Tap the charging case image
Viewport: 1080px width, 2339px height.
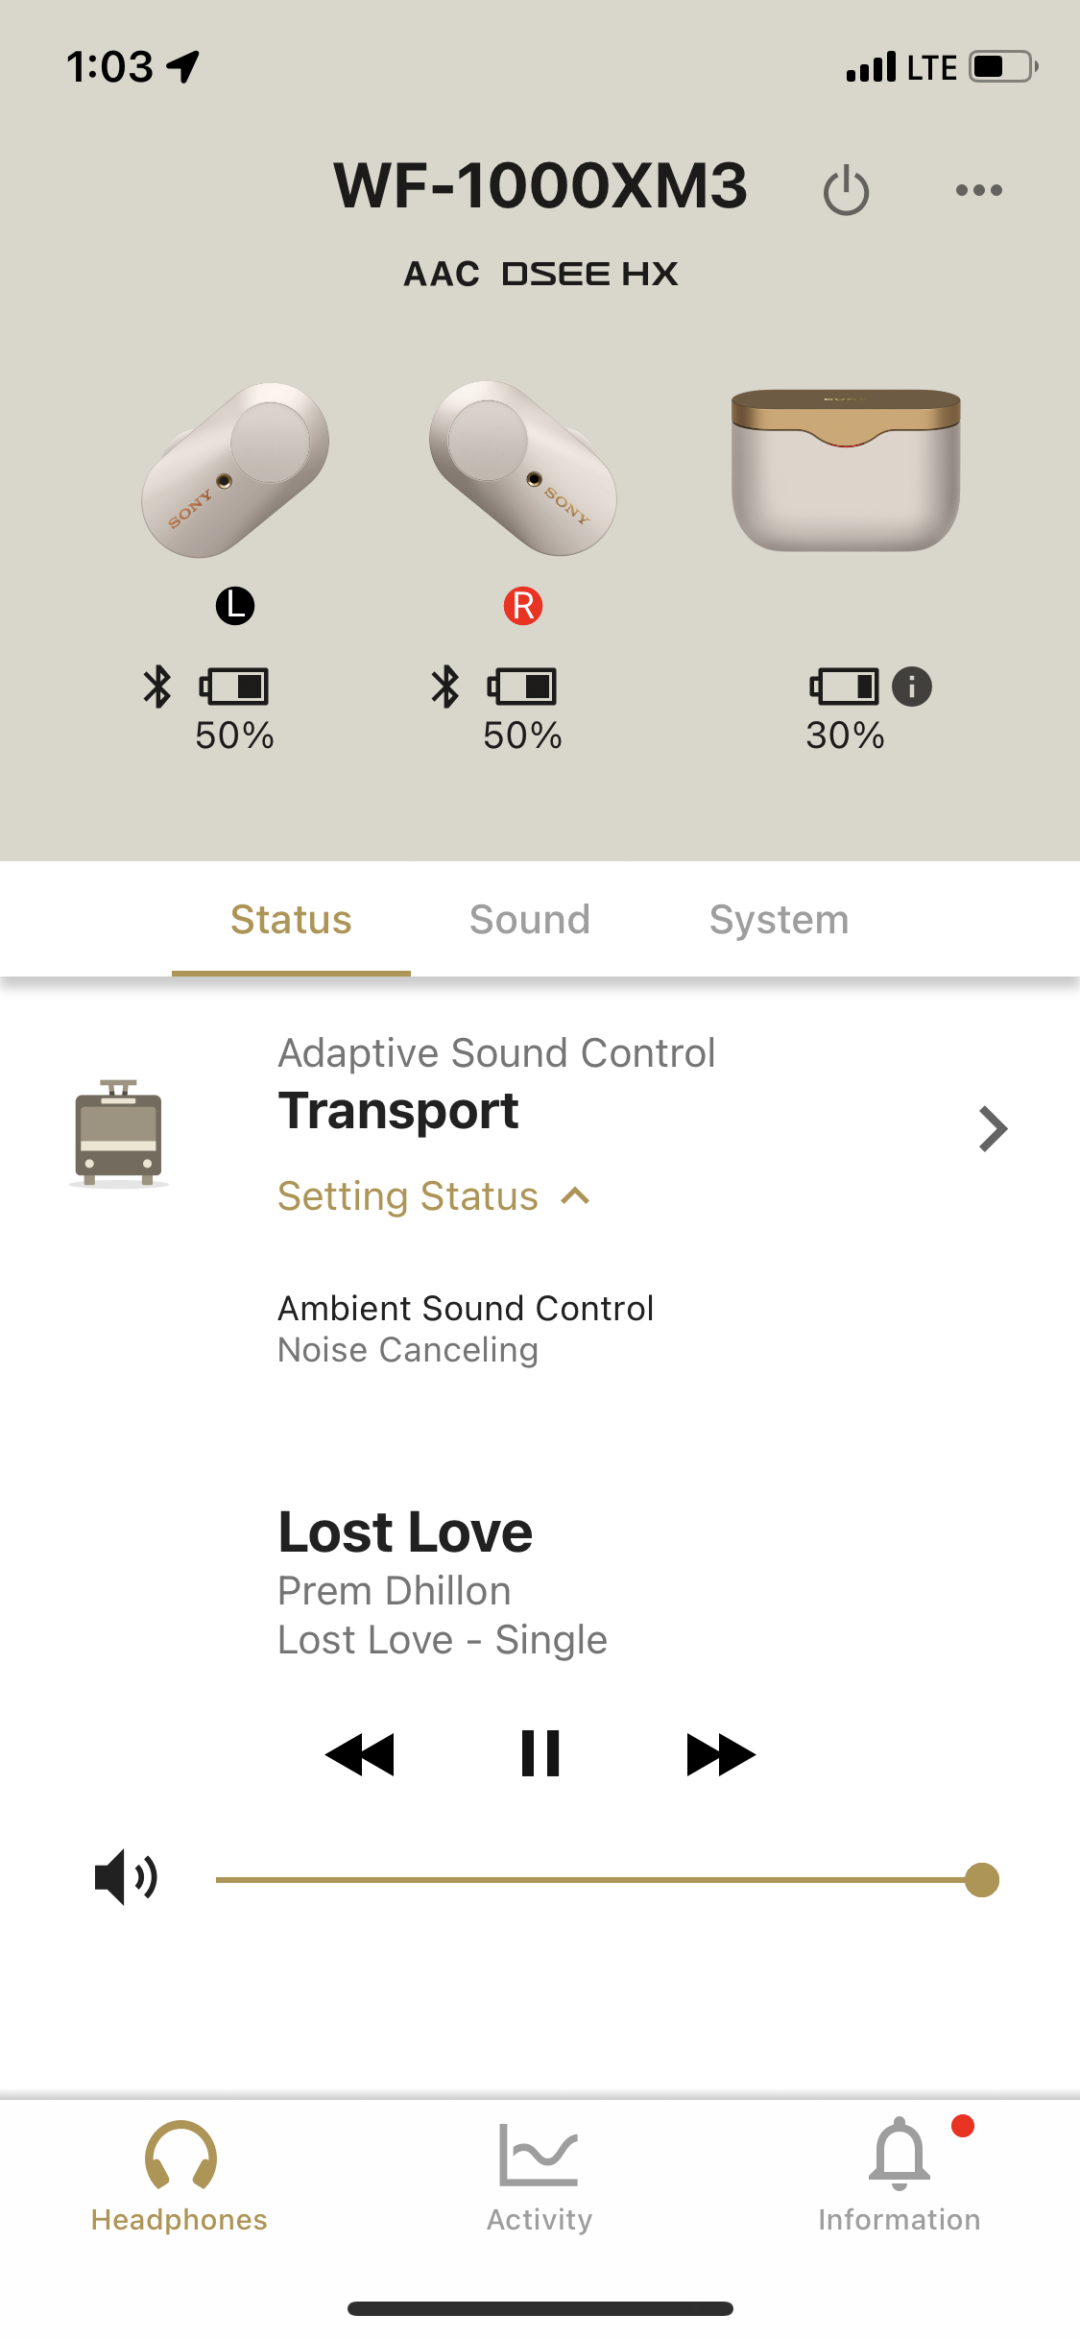tap(846, 470)
